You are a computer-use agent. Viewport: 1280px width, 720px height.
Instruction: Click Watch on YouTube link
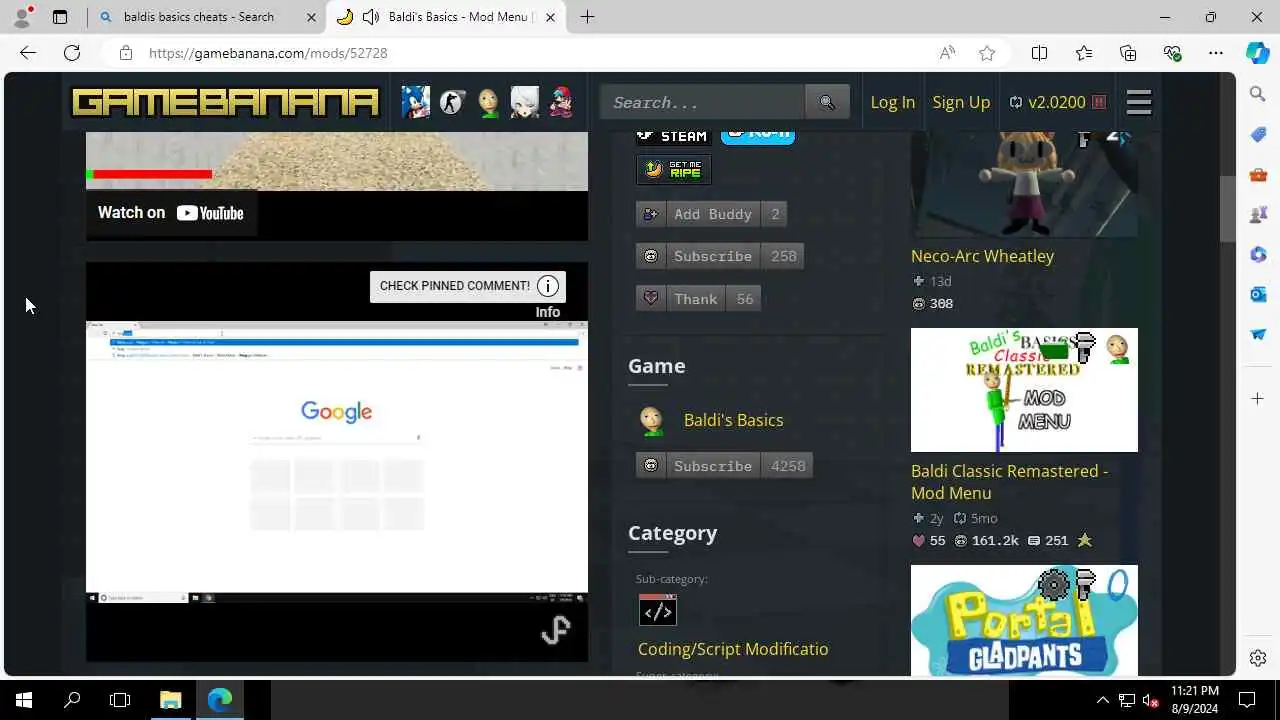[x=171, y=212]
